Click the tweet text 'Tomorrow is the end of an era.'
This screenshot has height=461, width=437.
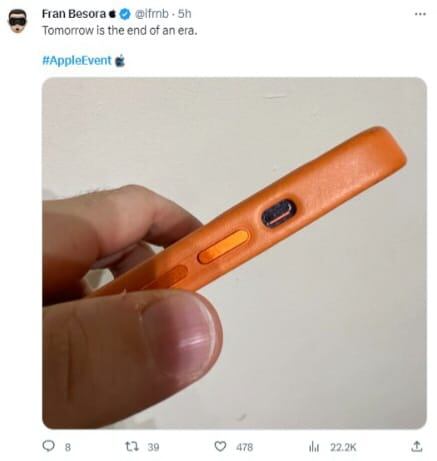(x=120, y=31)
